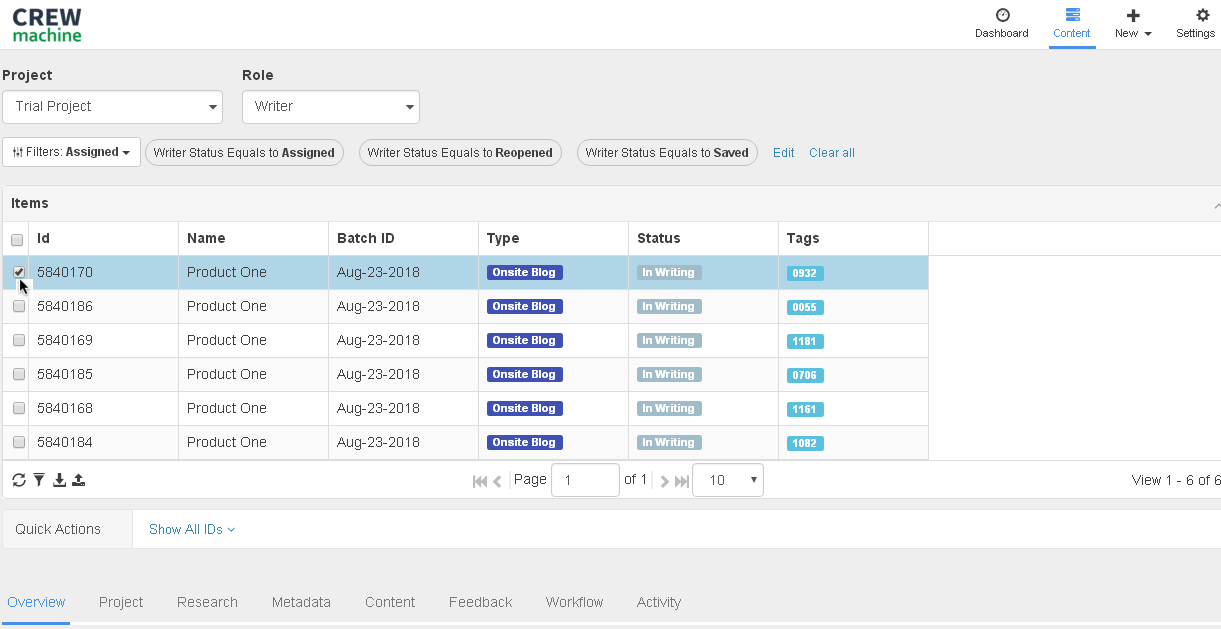The width and height of the screenshot is (1221, 629).
Task: Check the row 5840184 checkbox
Action: point(19,442)
